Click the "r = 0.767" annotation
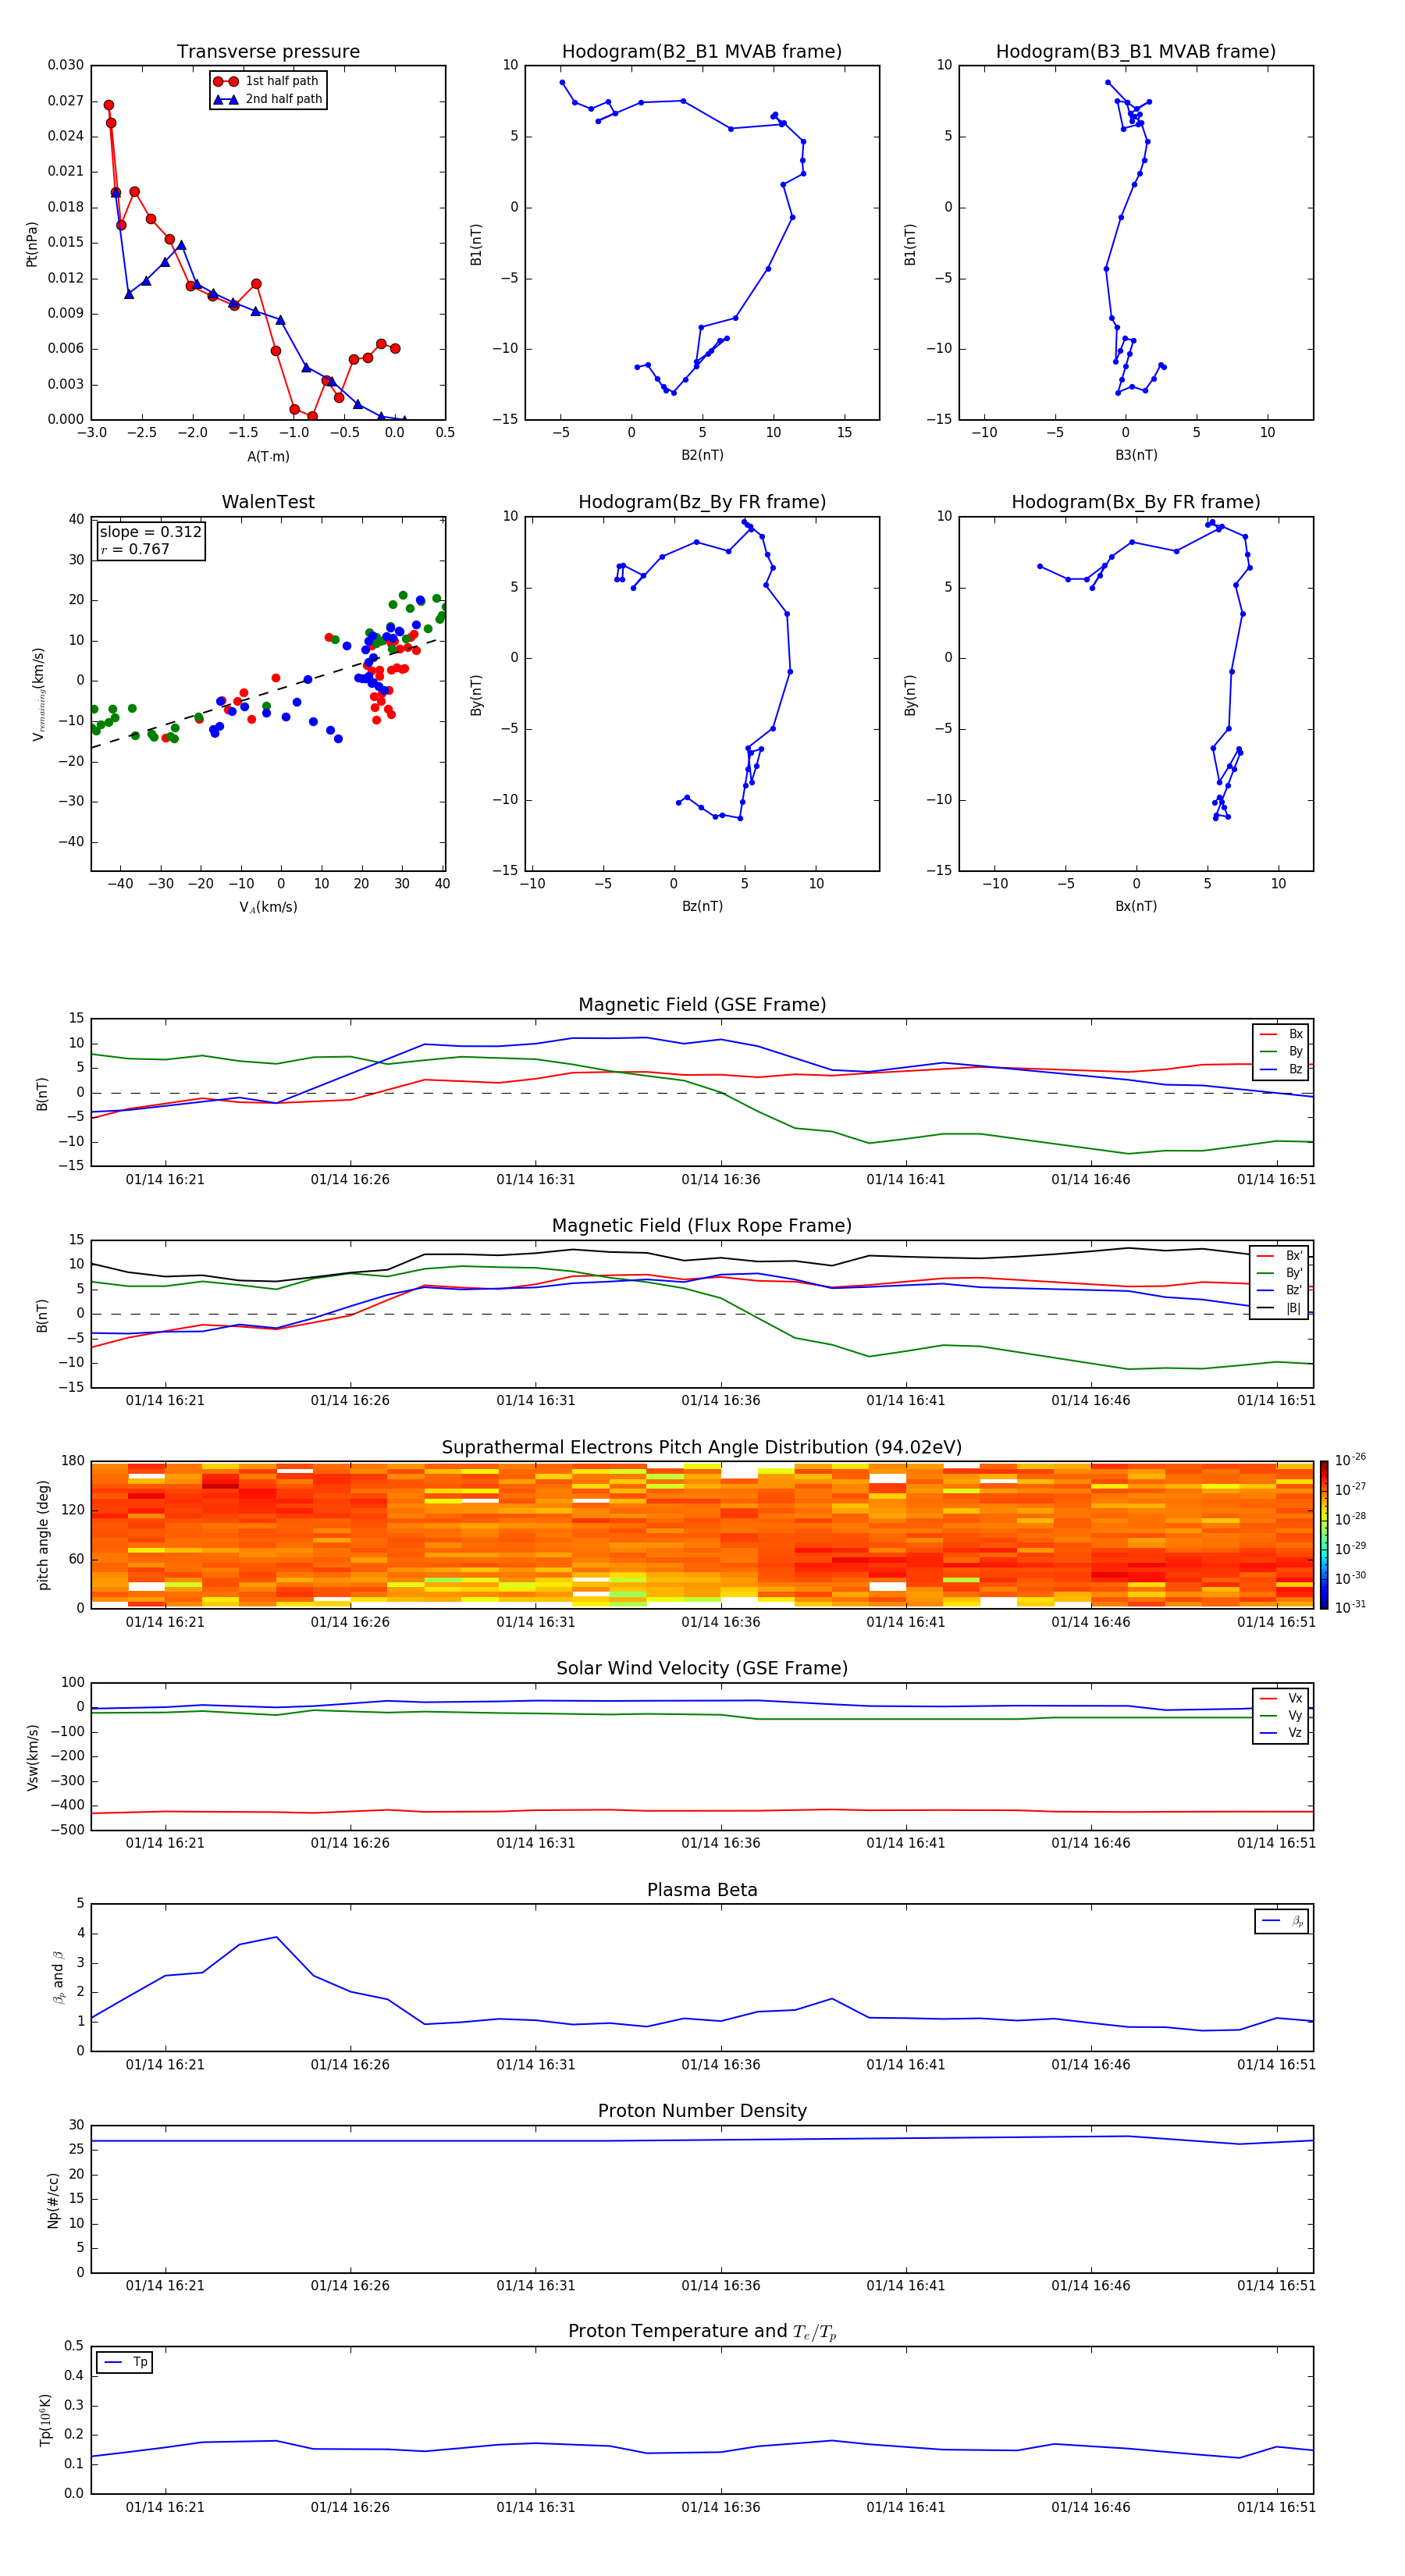 135,549
